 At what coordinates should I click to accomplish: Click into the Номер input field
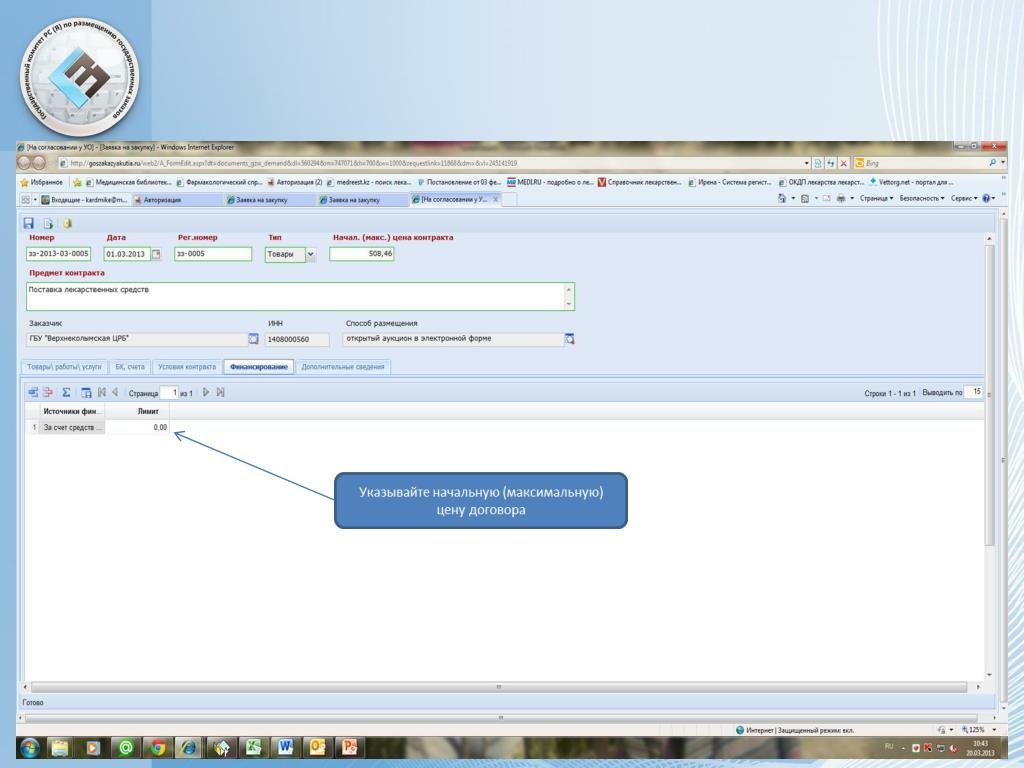coord(58,254)
